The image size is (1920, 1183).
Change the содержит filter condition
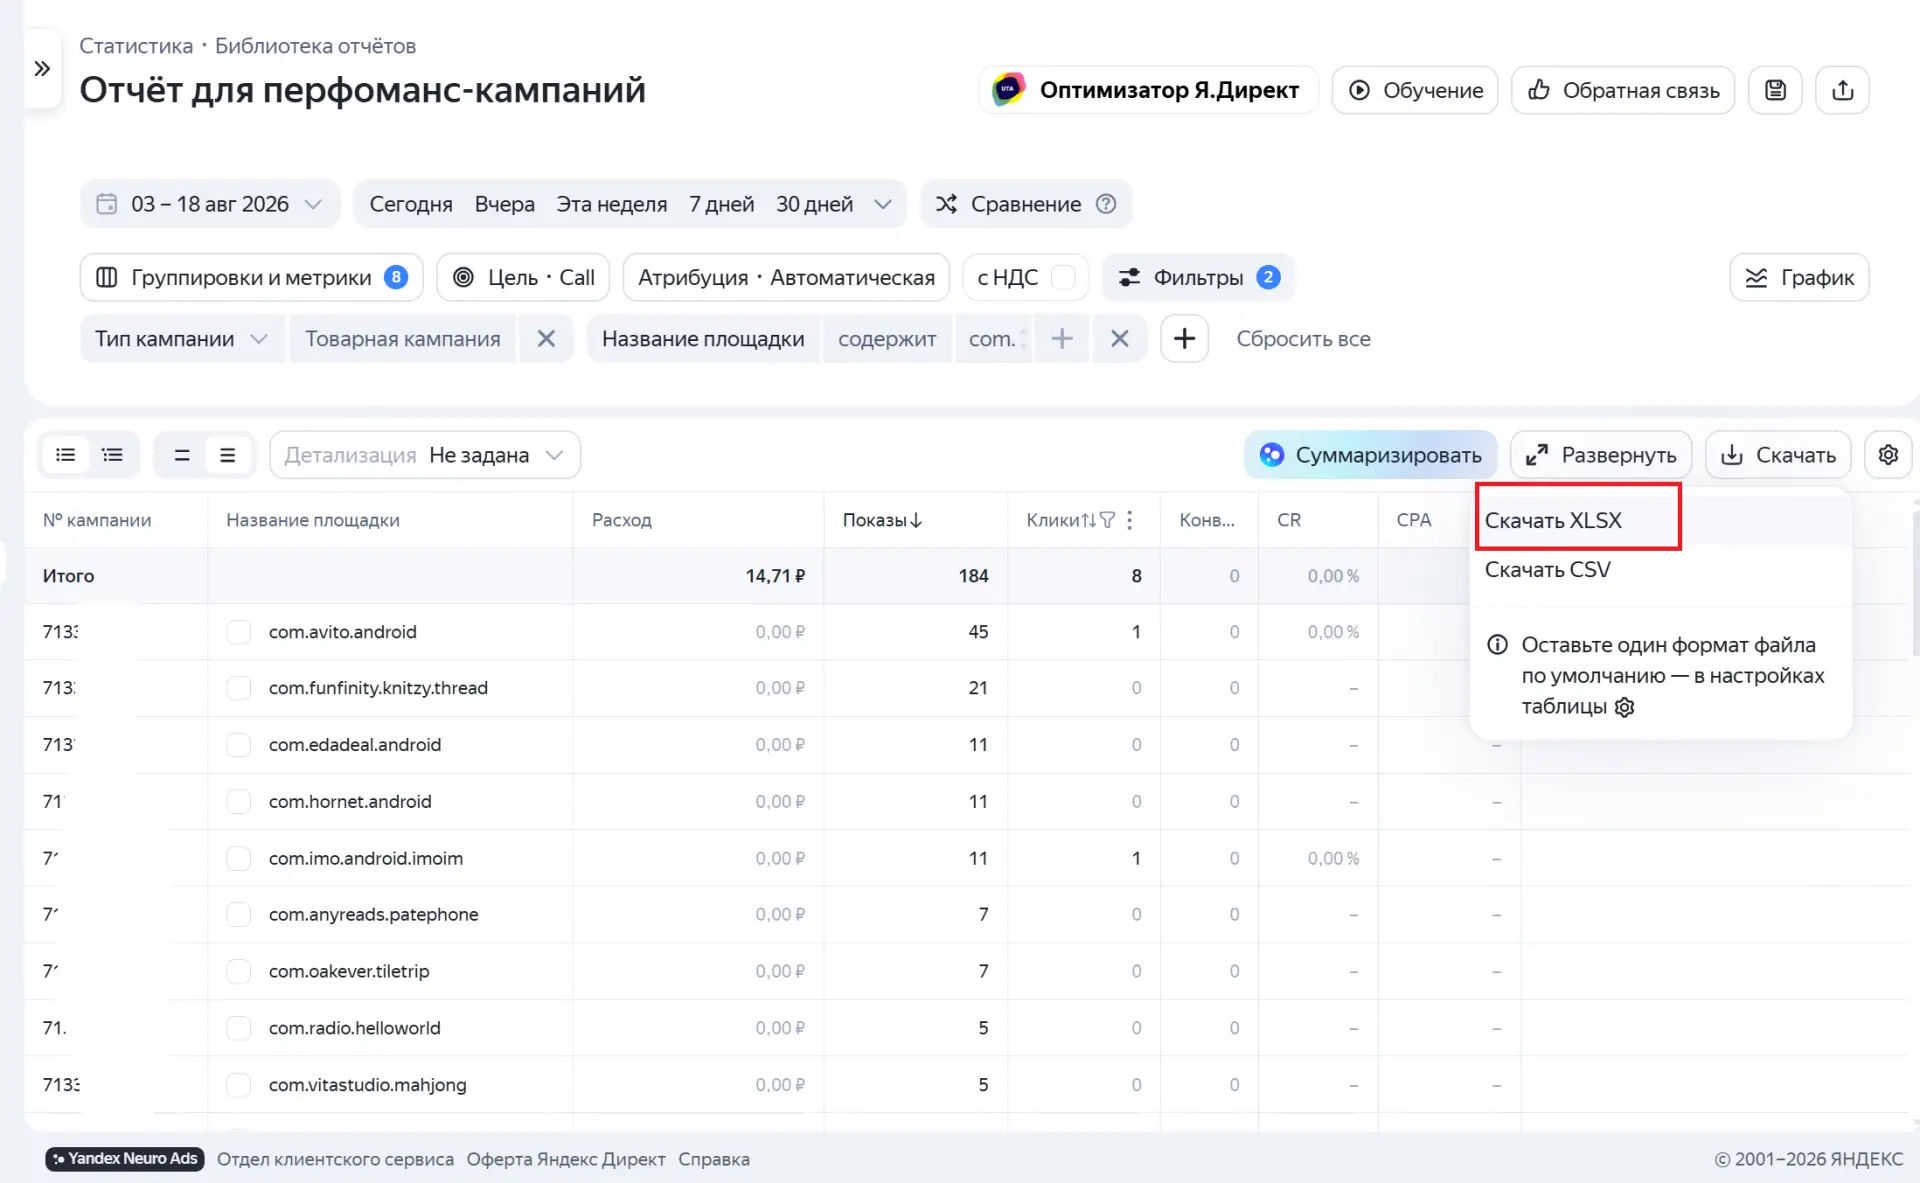click(x=887, y=339)
